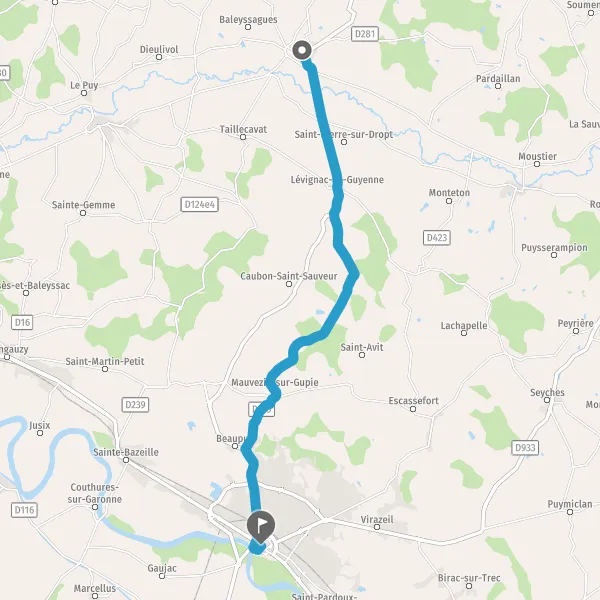This screenshot has width=600, height=600.
Task: Click the D423 road badge
Action: pos(437,238)
